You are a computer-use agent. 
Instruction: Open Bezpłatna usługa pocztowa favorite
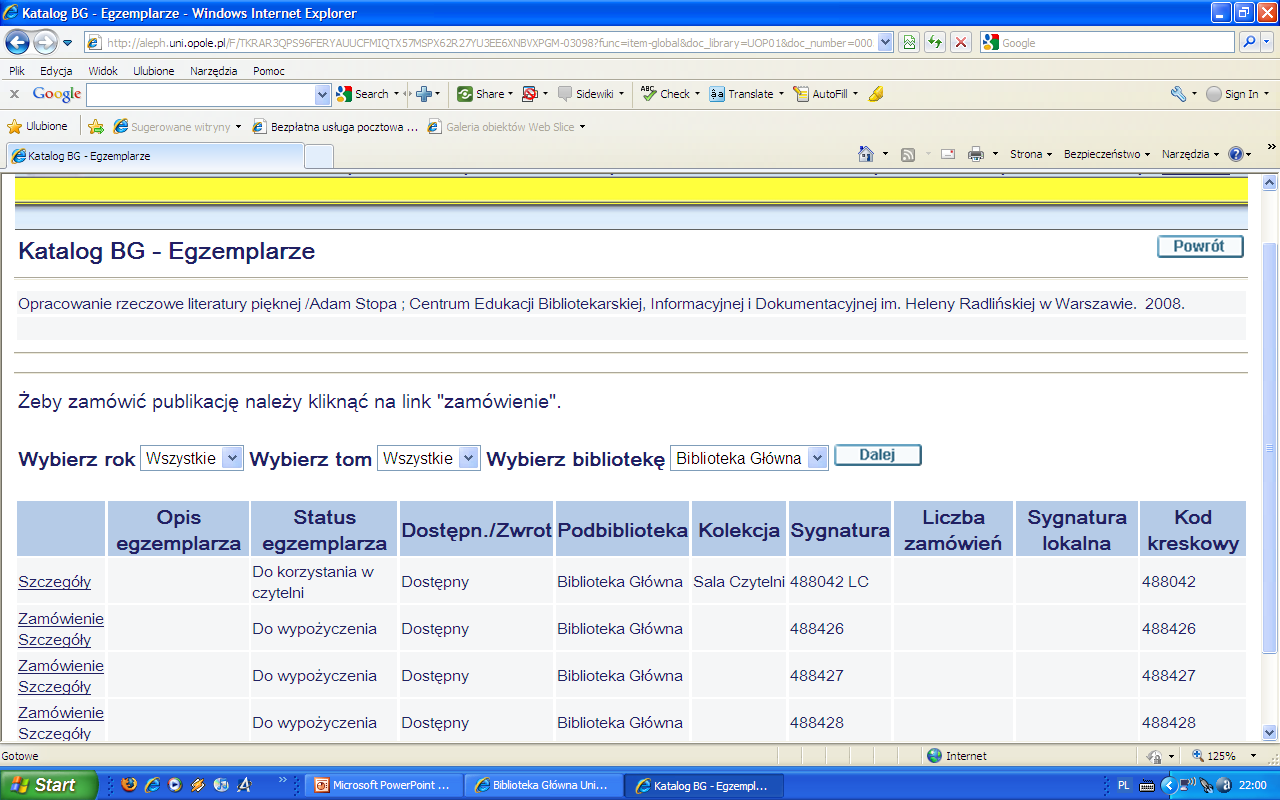coord(335,127)
